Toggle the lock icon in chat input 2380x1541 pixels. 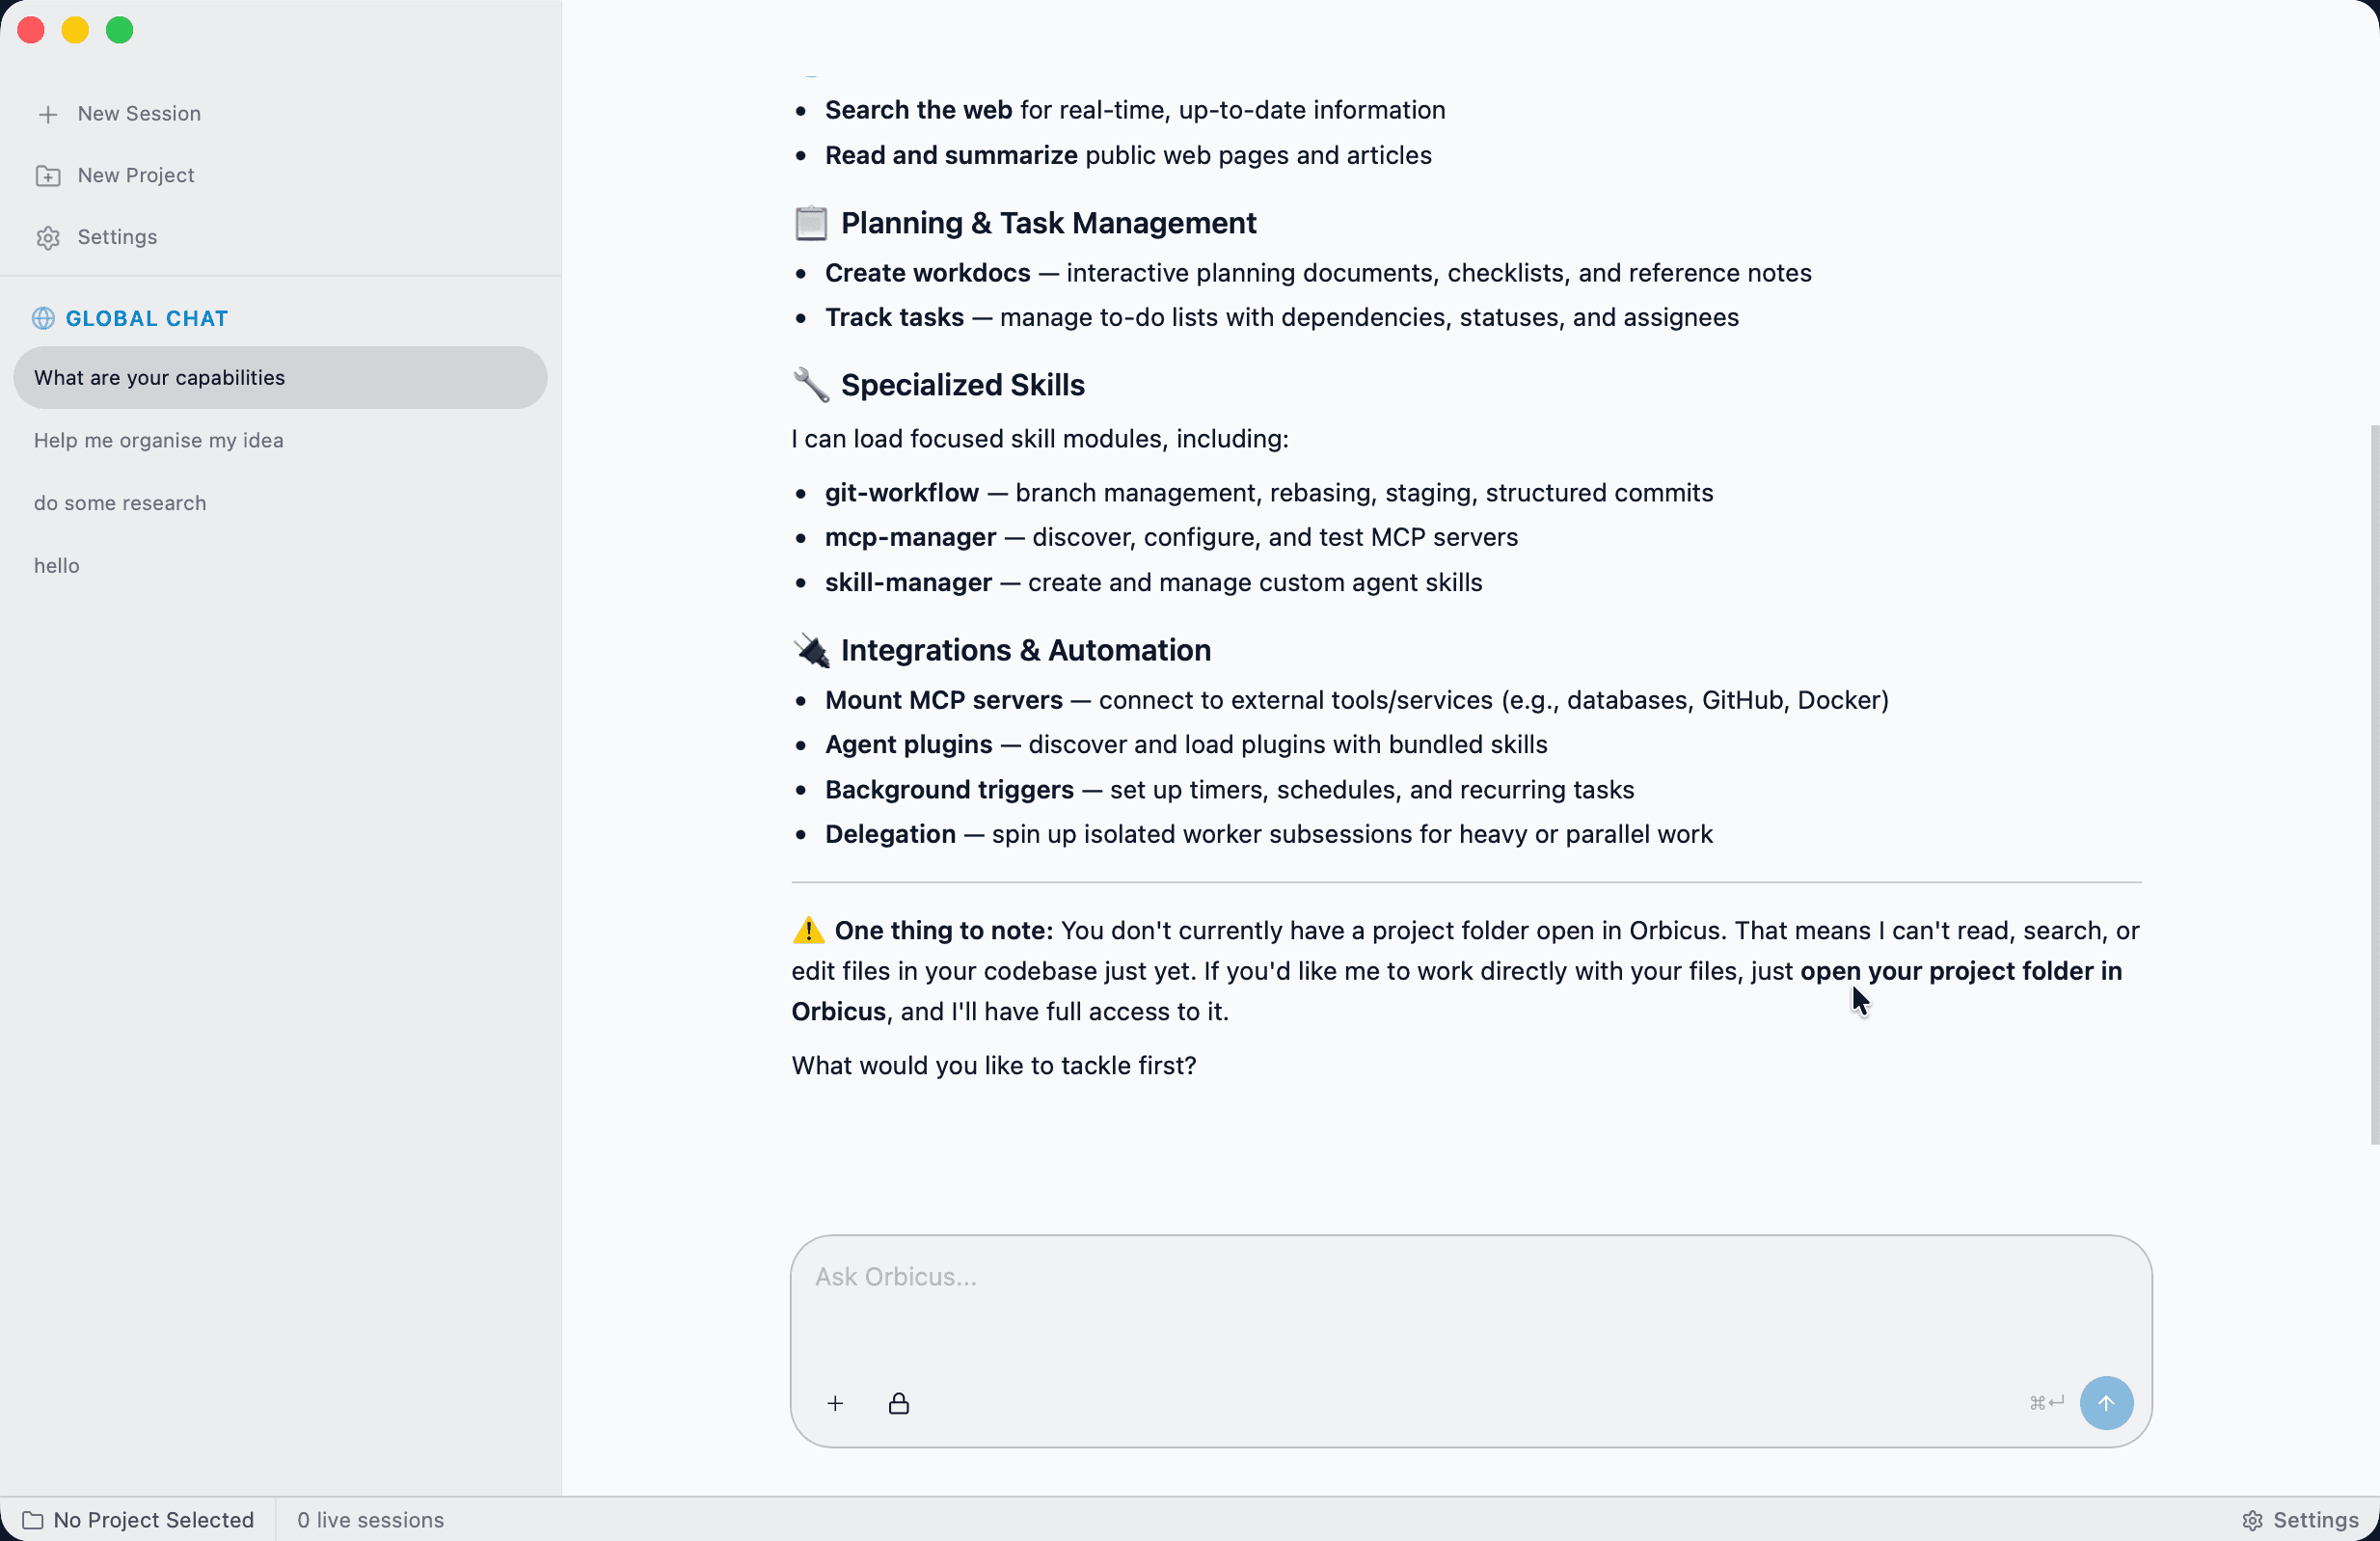coord(899,1403)
